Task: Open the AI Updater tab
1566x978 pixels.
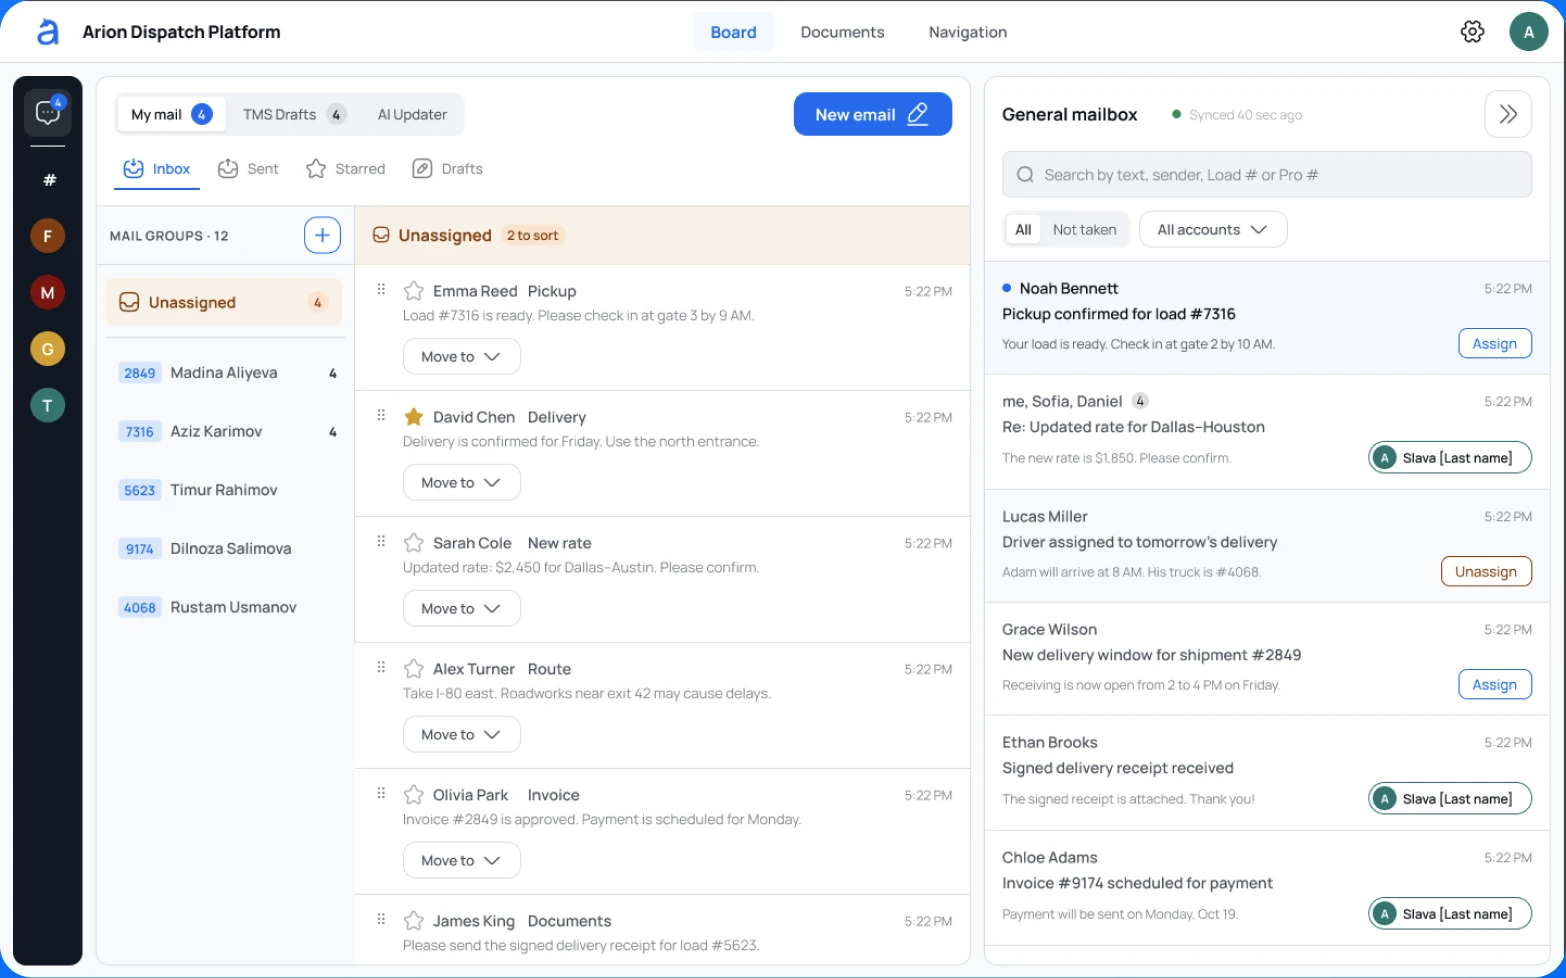Action: coord(412,115)
